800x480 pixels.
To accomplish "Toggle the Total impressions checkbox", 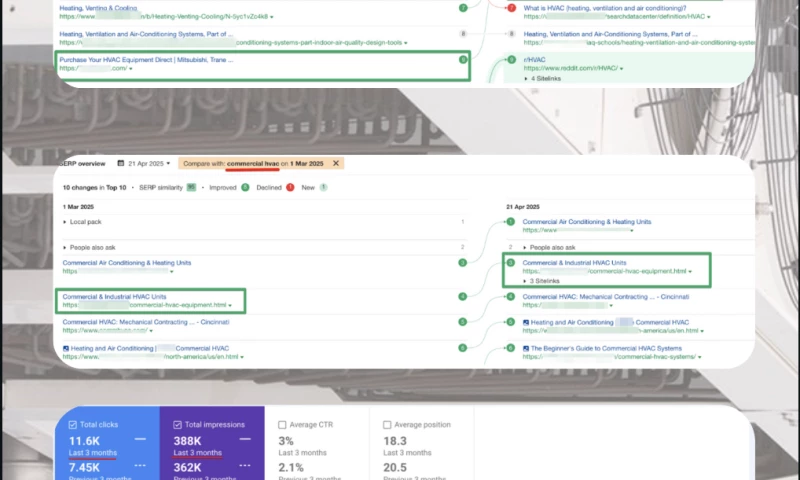I will pyautogui.click(x=177, y=424).
